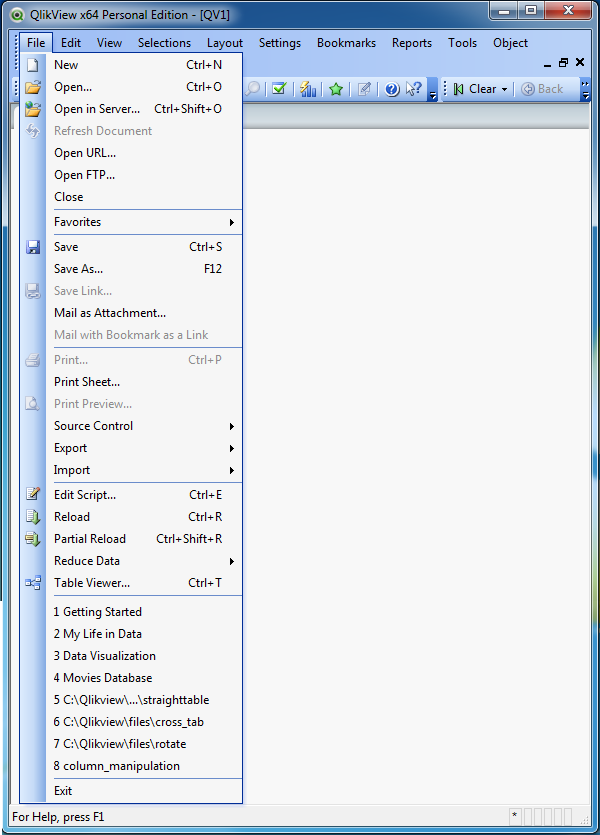Click the New document icon in menu

click(33, 65)
